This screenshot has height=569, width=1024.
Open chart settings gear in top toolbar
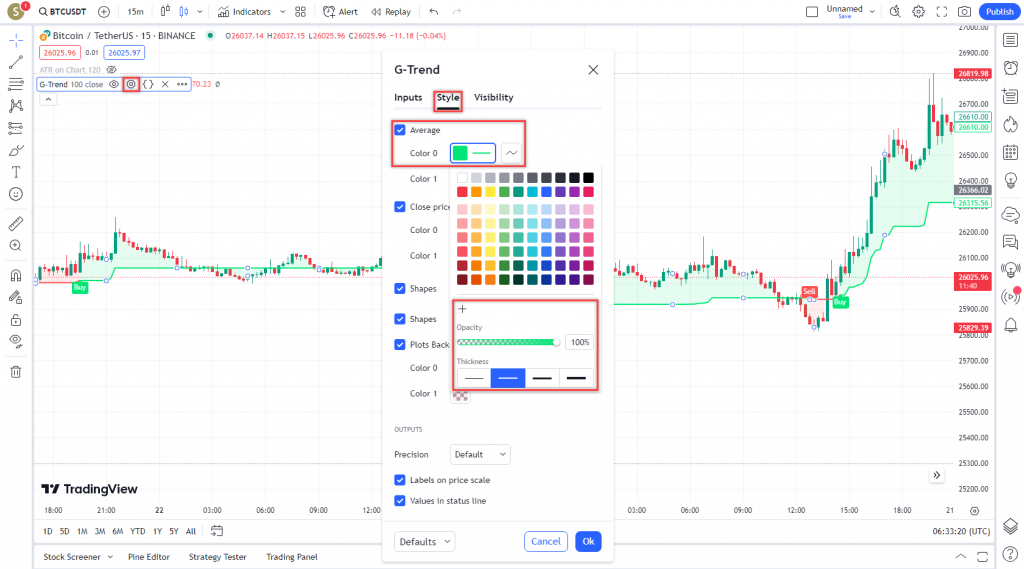[918, 12]
